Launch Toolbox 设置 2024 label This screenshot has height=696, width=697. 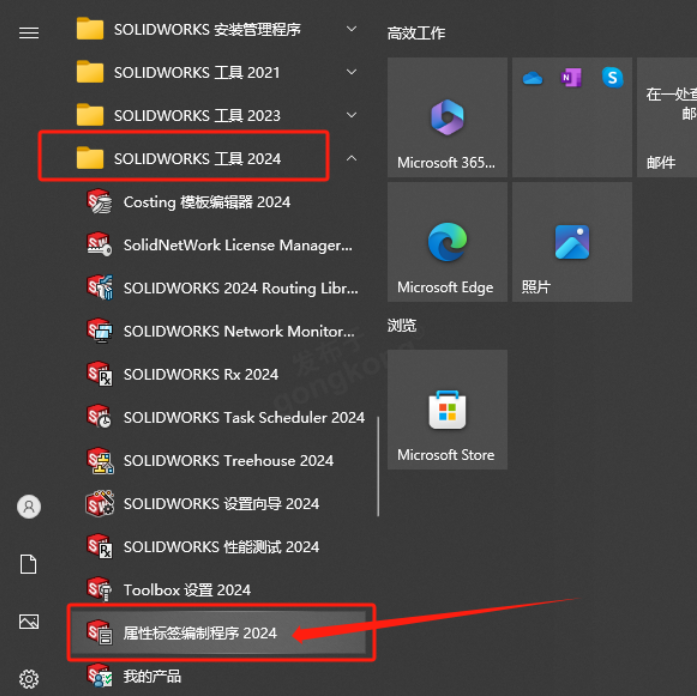[187, 590]
